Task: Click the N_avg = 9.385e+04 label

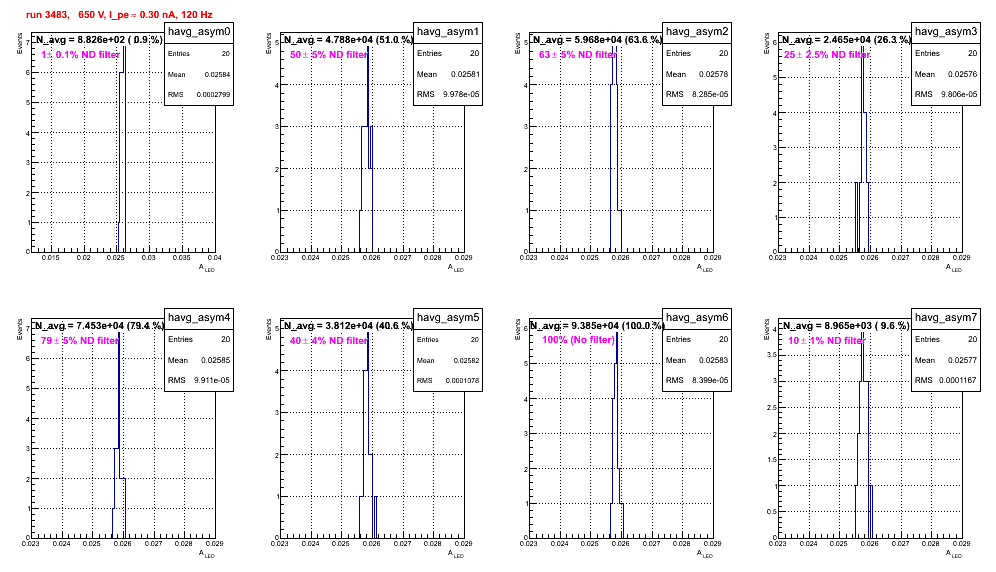Action: click(x=597, y=325)
